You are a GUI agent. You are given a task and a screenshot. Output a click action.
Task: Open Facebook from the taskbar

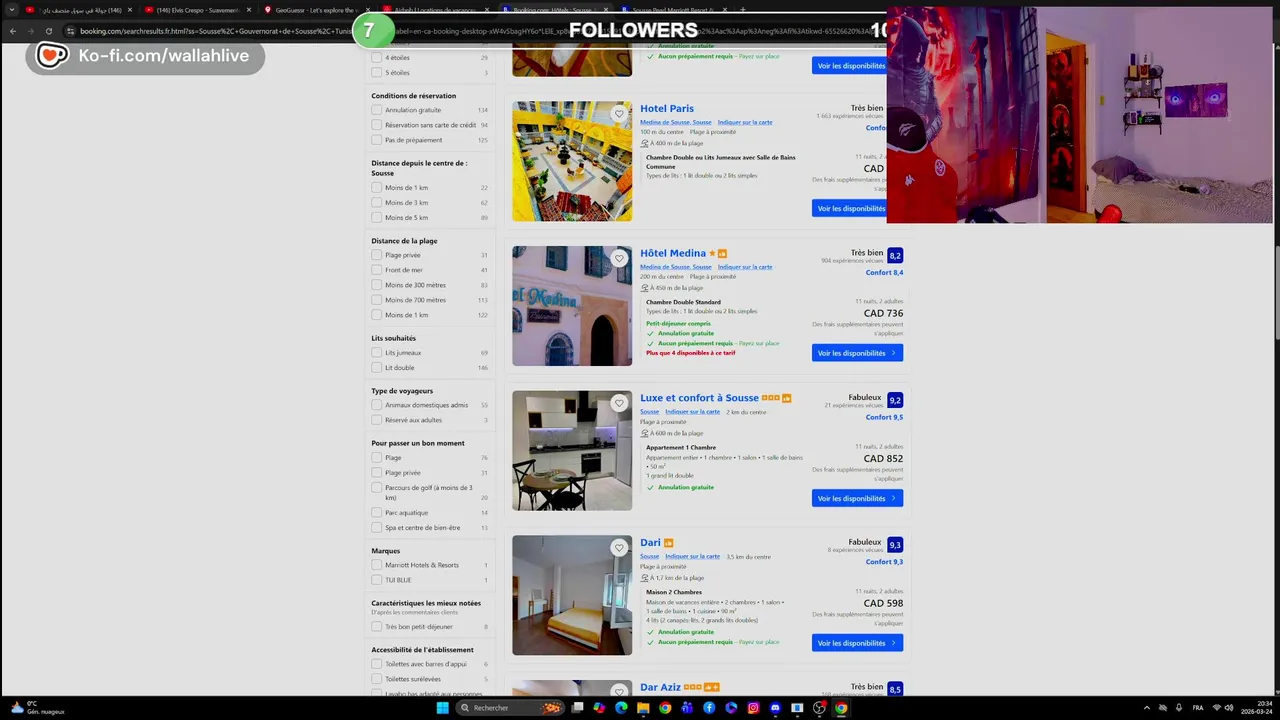(x=709, y=708)
